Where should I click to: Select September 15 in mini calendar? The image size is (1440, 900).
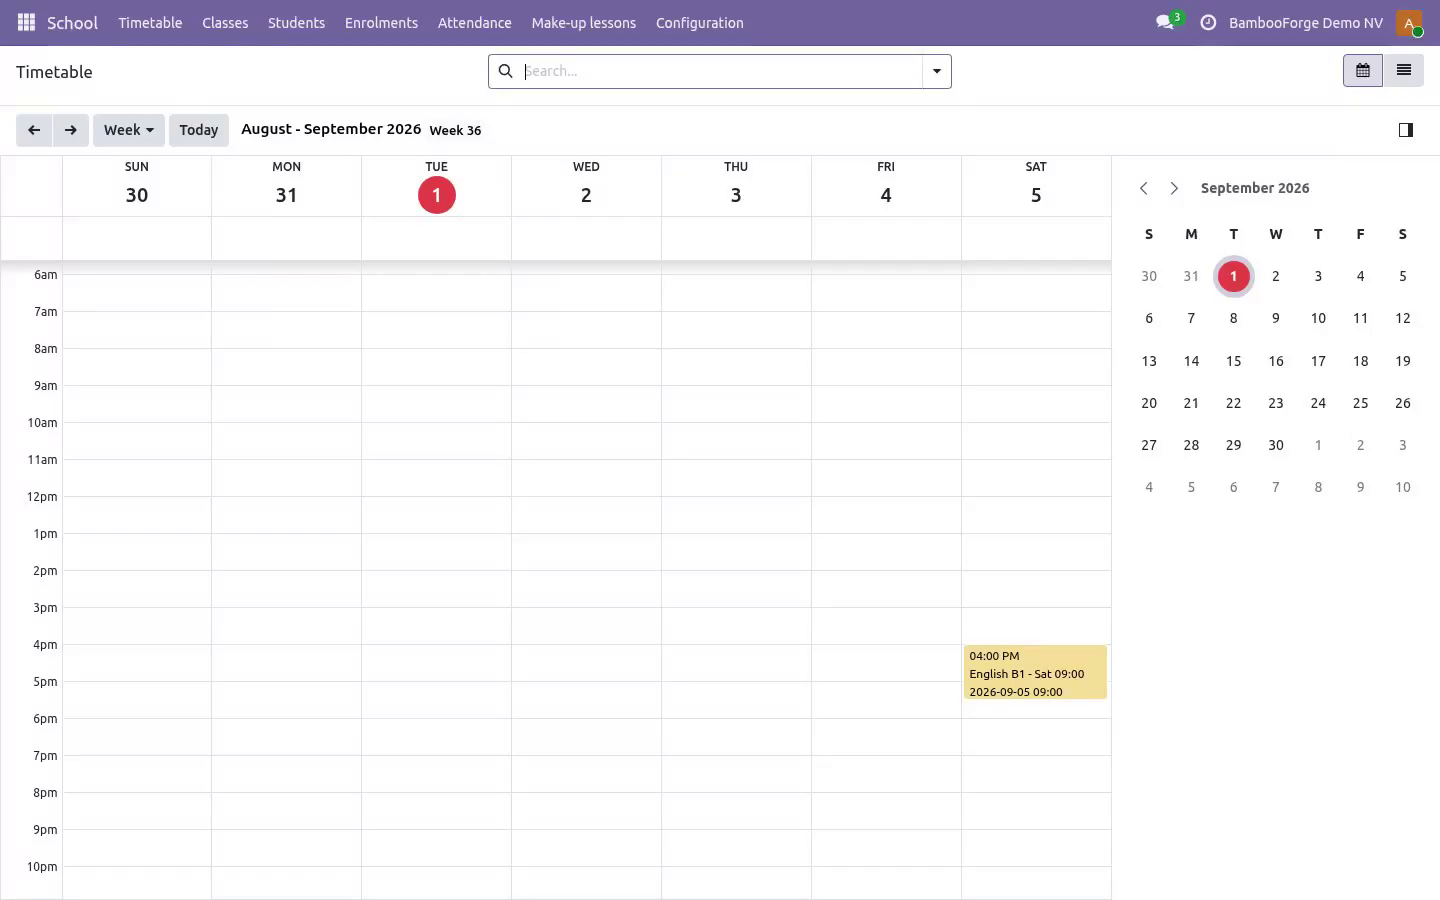point(1233,361)
